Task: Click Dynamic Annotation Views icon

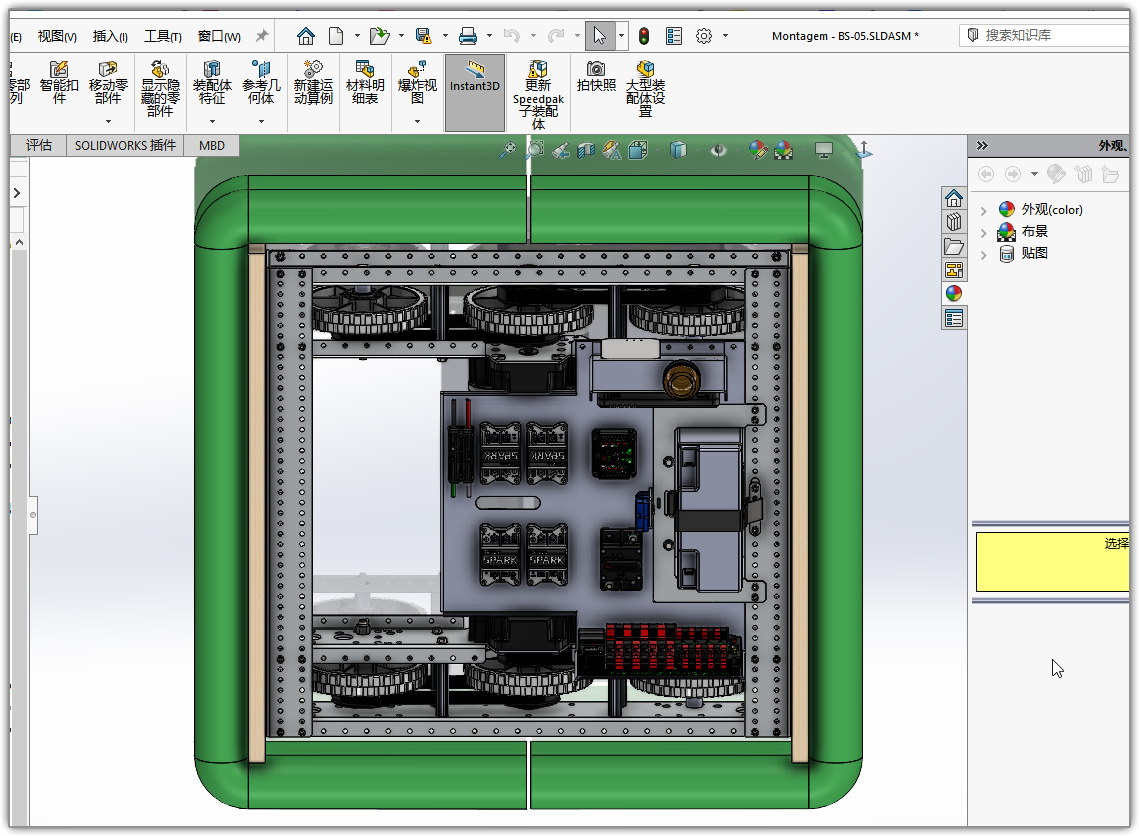Action: 612,150
